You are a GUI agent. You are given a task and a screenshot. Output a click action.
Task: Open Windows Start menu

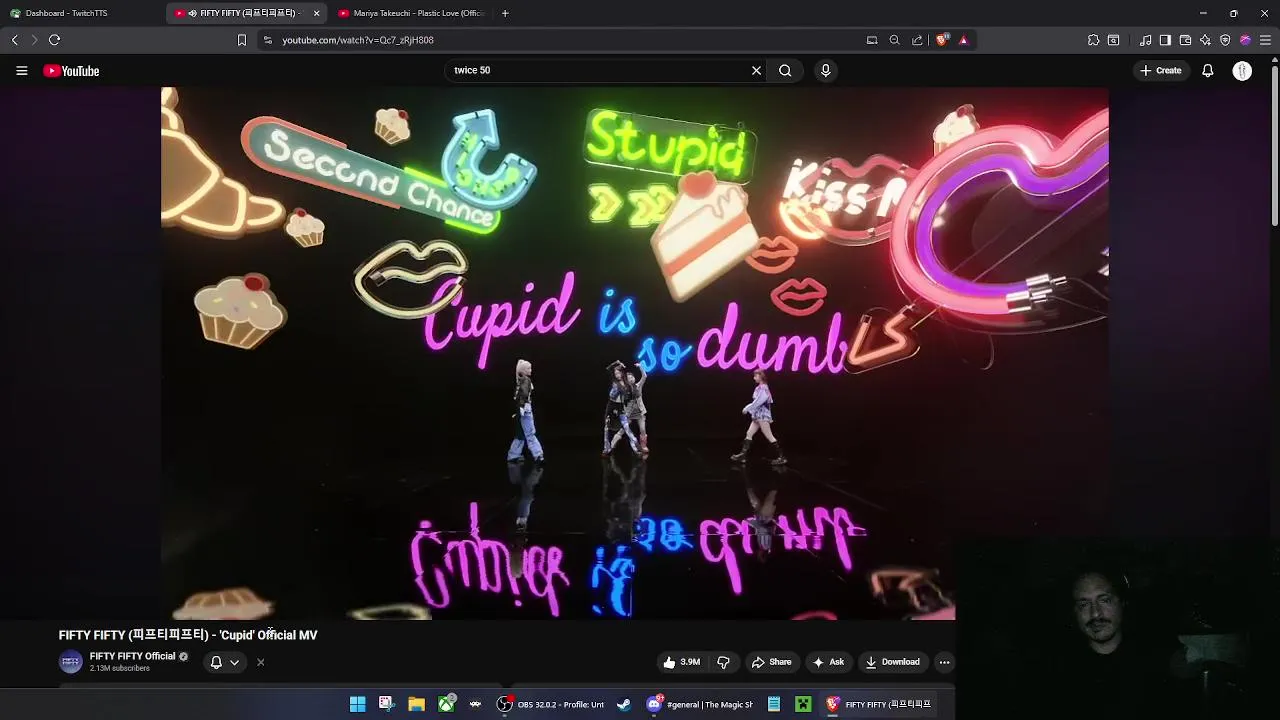357,704
